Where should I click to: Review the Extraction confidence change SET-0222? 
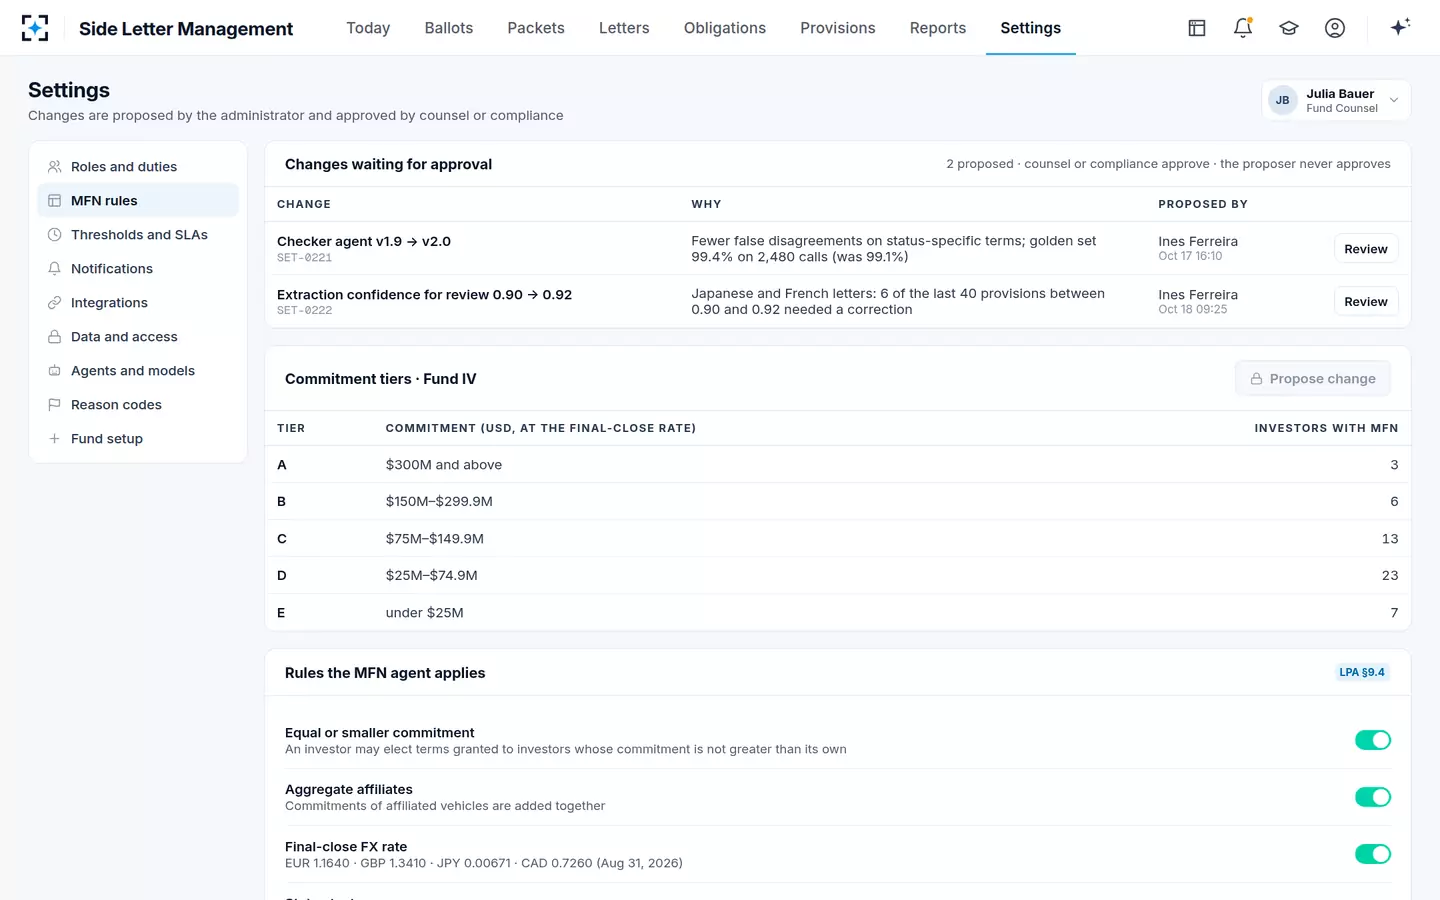coord(1366,302)
